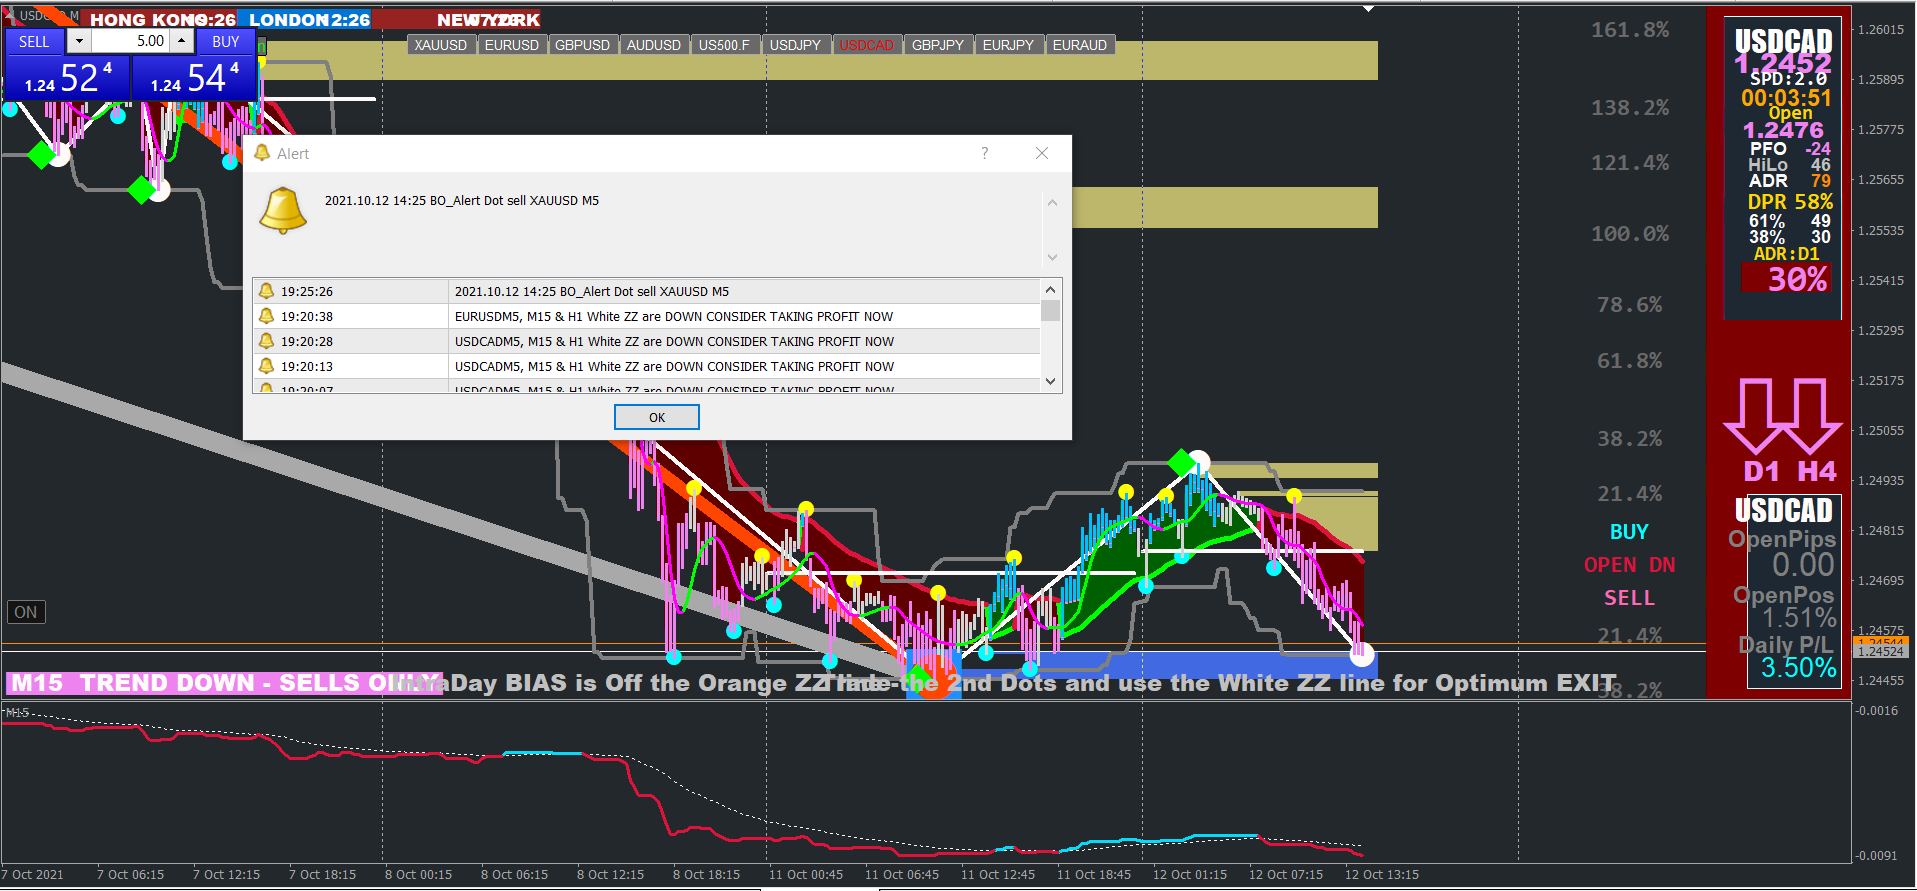This screenshot has height=891, width=1917.
Task: Click the chart shift triangle marker at the top
Action: tap(1368, 9)
